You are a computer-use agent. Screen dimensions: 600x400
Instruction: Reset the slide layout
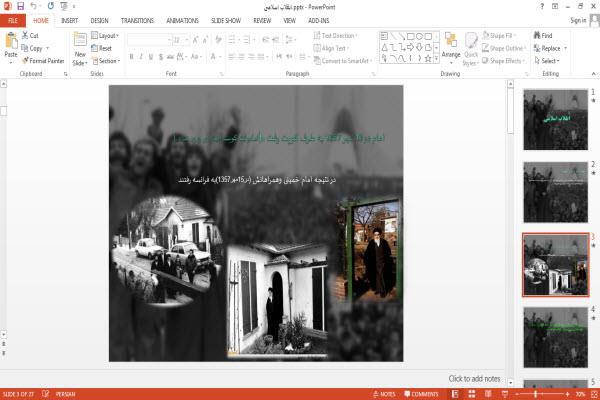coord(101,48)
